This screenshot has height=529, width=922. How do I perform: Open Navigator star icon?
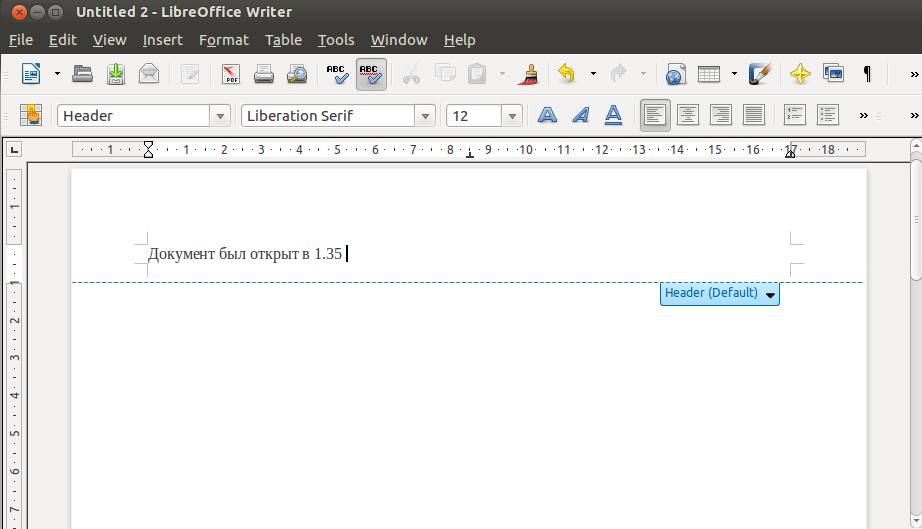coord(800,74)
